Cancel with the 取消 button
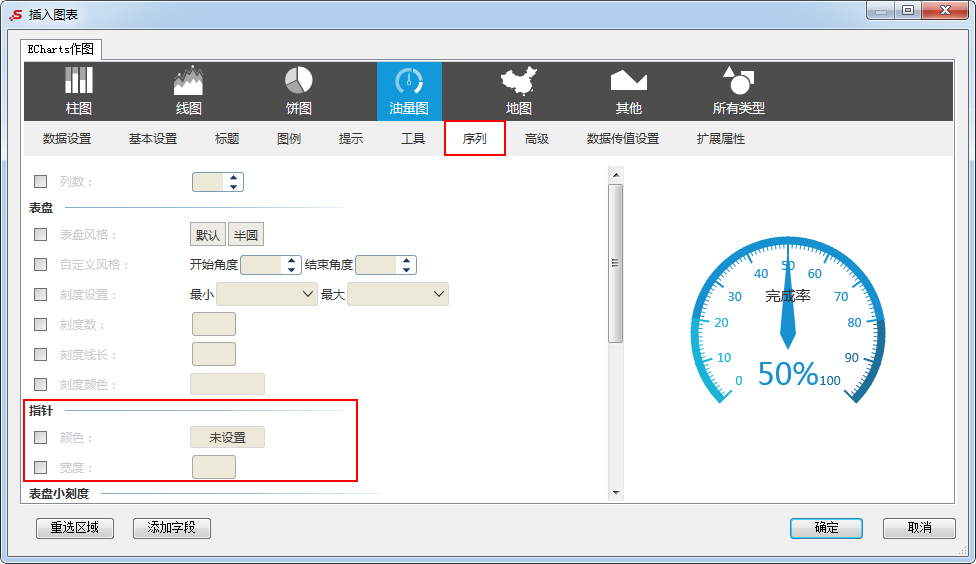Viewport: 976px width, 564px height. pos(919,528)
